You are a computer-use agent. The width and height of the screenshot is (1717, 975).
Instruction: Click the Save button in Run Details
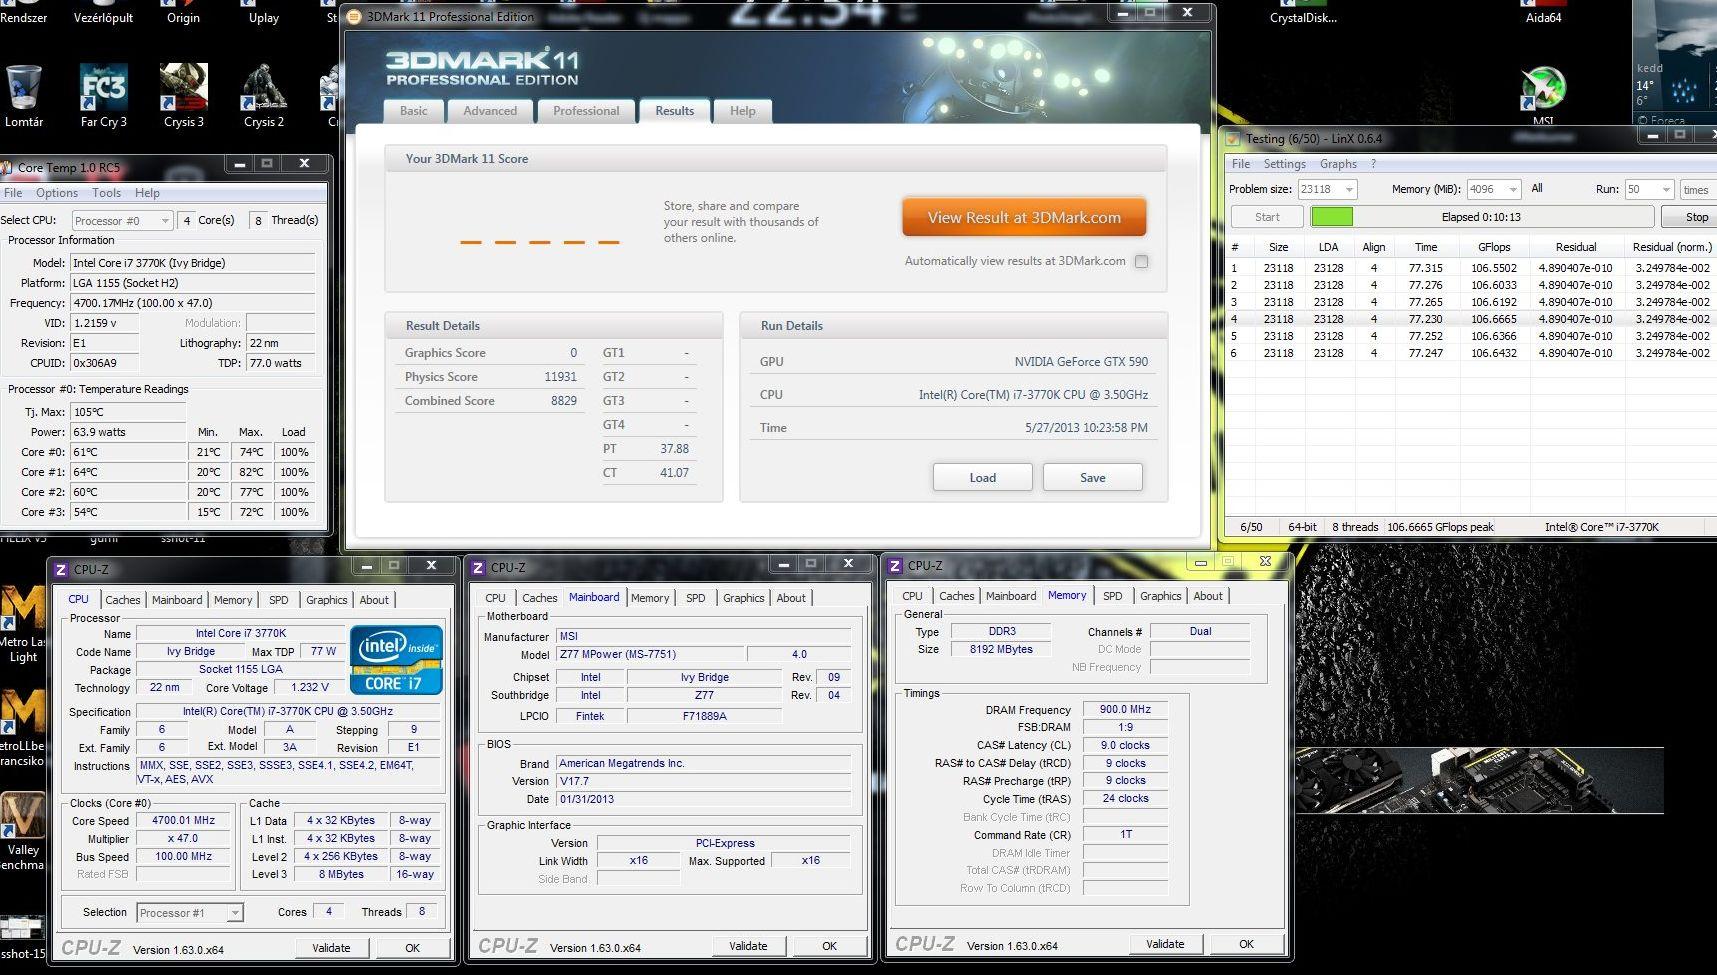point(1093,477)
